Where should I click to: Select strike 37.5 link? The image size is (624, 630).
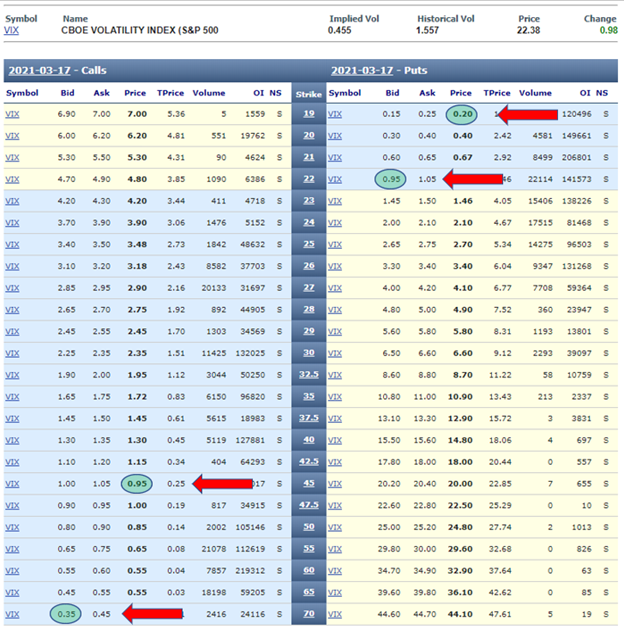pyautogui.click(x=309, y=418)
